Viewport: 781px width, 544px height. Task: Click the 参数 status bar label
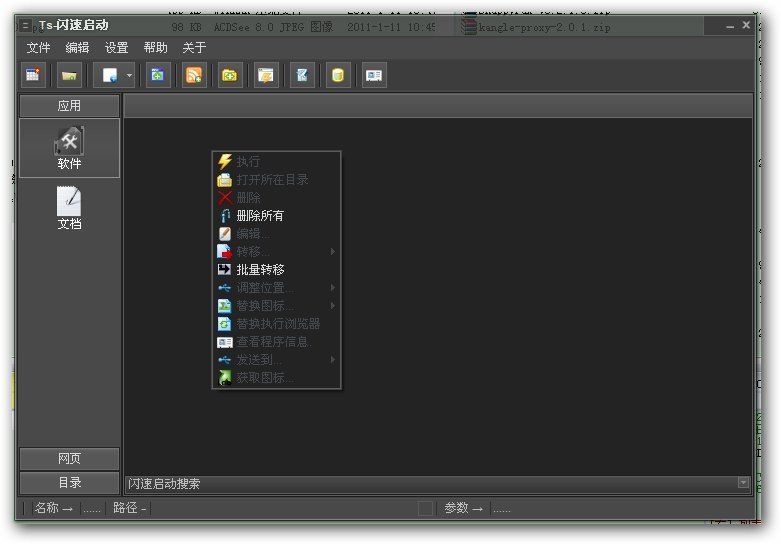456,508
